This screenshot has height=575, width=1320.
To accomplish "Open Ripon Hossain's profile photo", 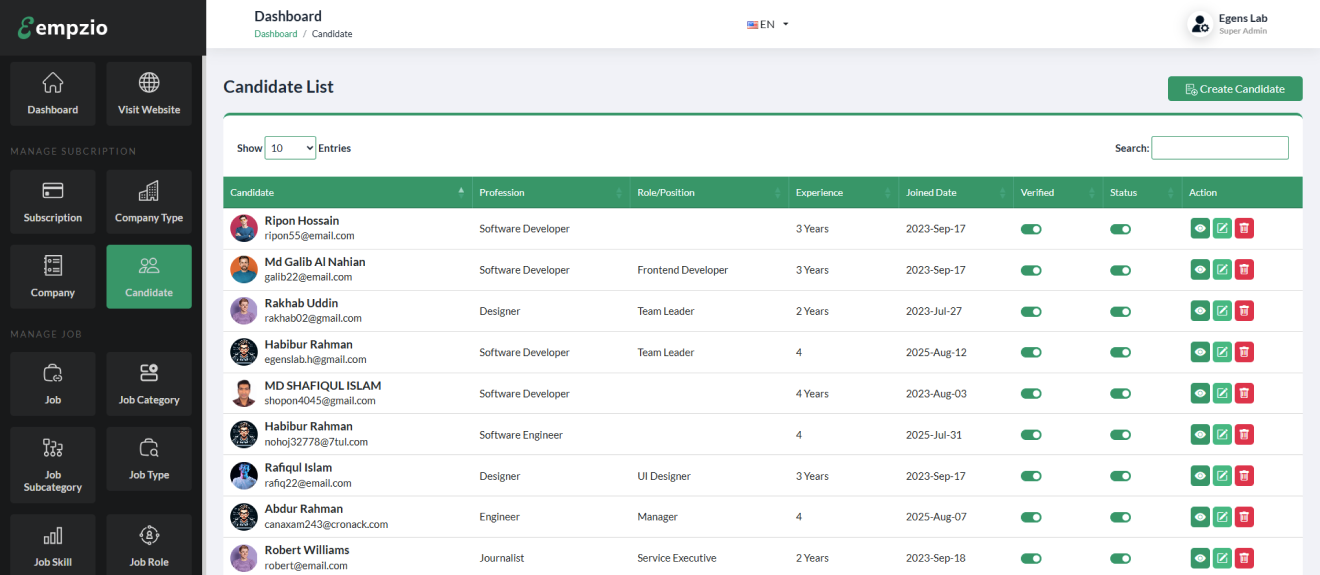I will coord(244,228).
